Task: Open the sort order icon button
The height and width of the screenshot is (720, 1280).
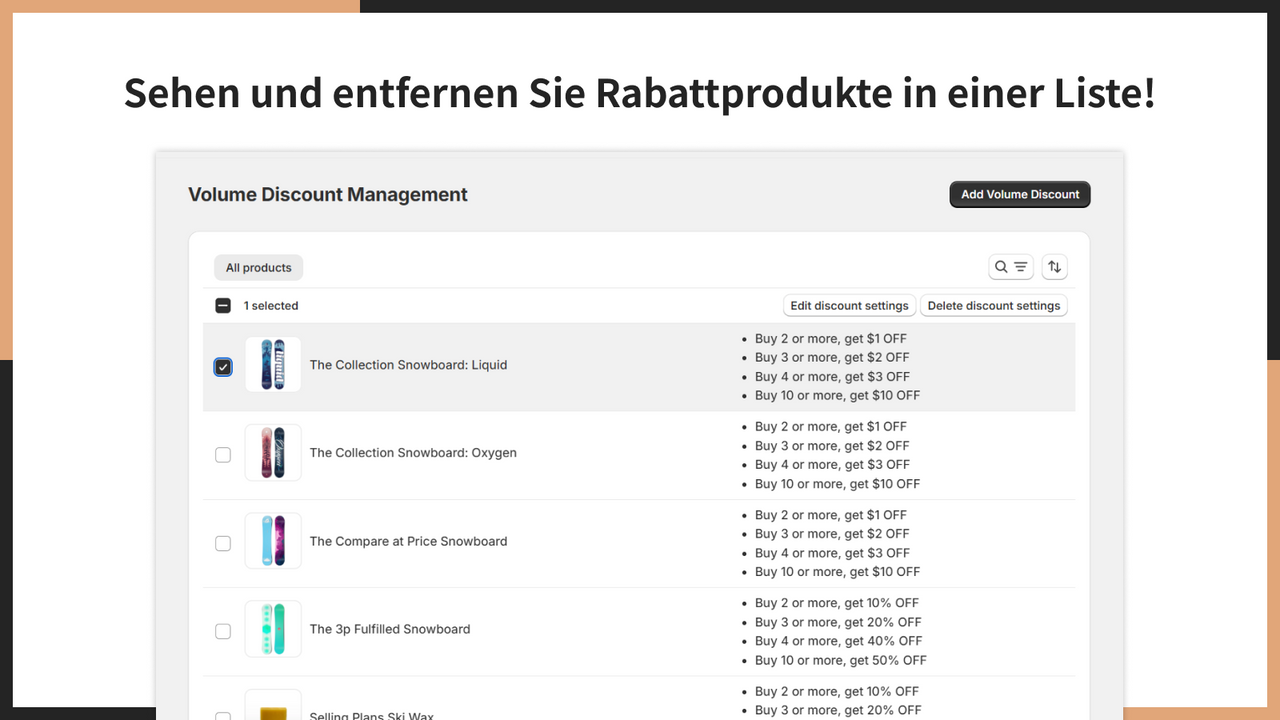Action: [x=1054, y=267]
